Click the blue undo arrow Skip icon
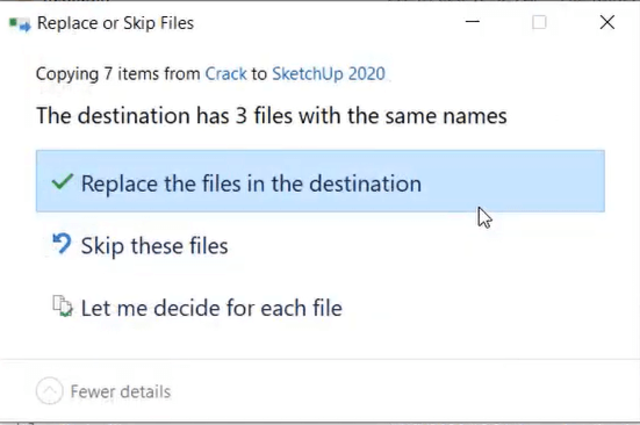Viewport: 640px width, 425px height. [62, 245]
